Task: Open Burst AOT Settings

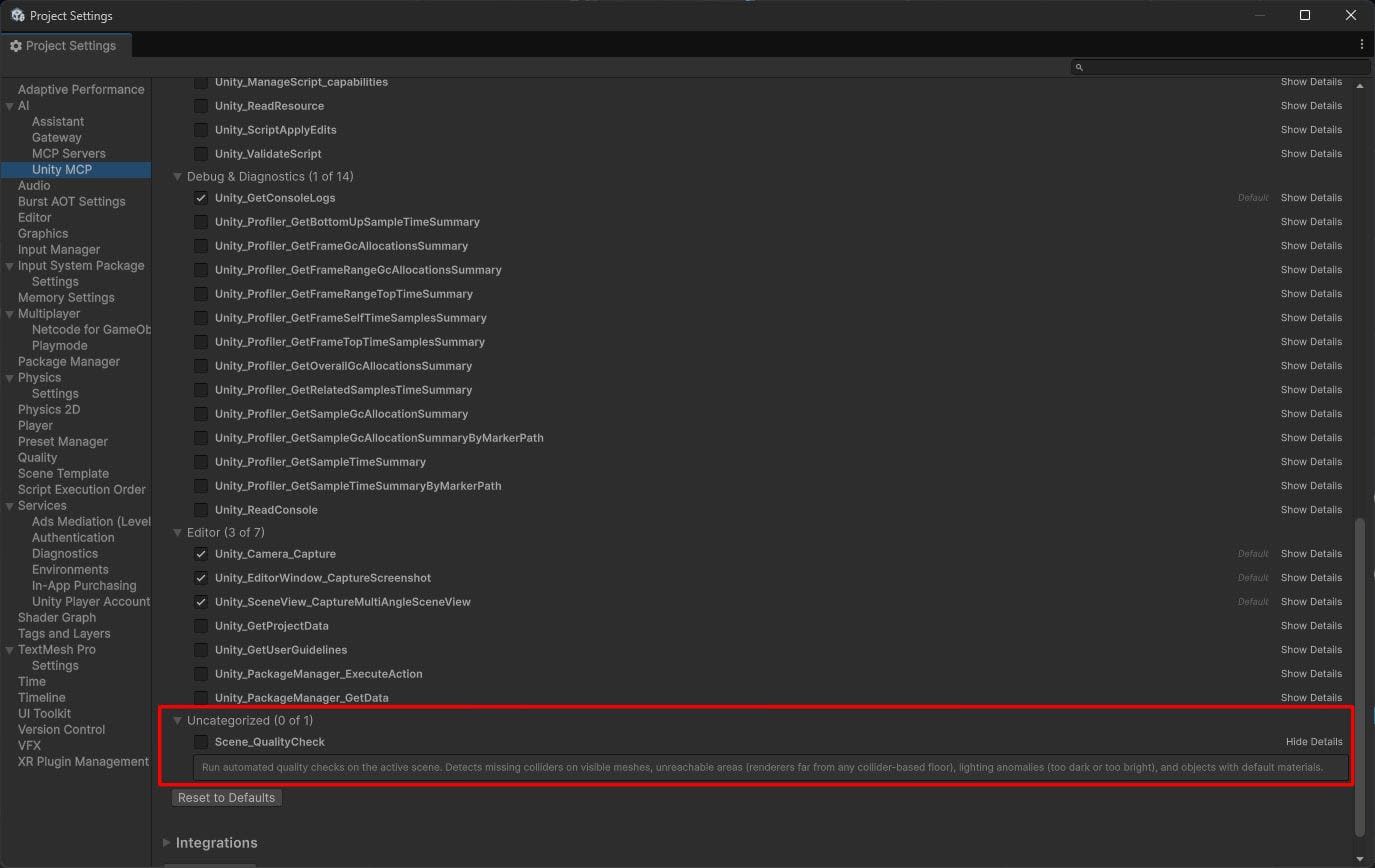Action: coord(72,202)
